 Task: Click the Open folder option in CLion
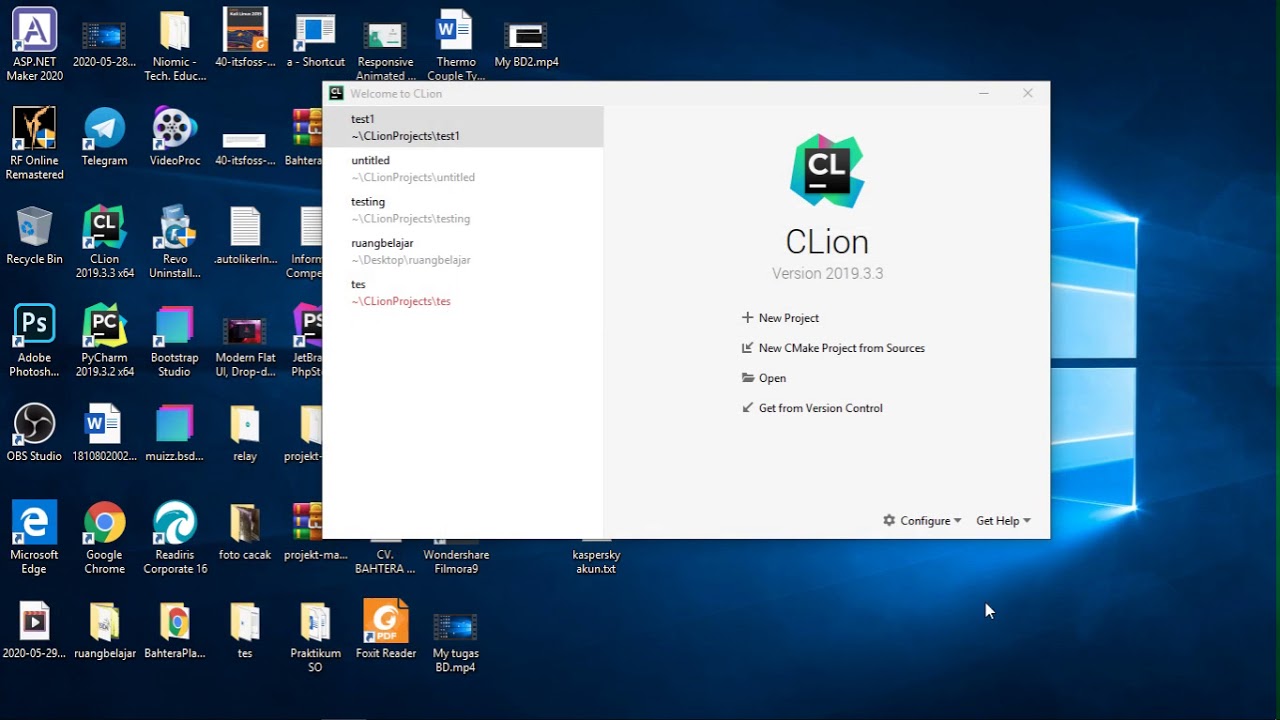coord(764,378)
